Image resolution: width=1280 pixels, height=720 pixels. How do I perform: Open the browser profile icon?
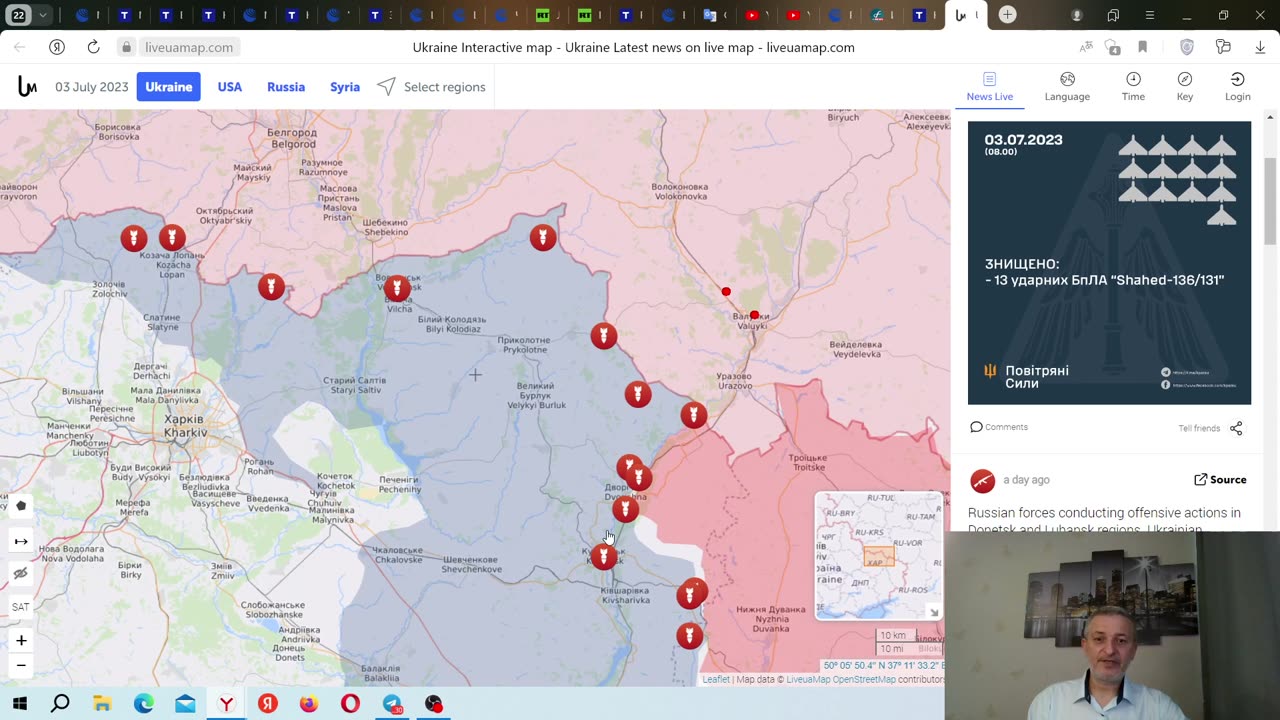pyautogui.click(x=1077, y=15)
